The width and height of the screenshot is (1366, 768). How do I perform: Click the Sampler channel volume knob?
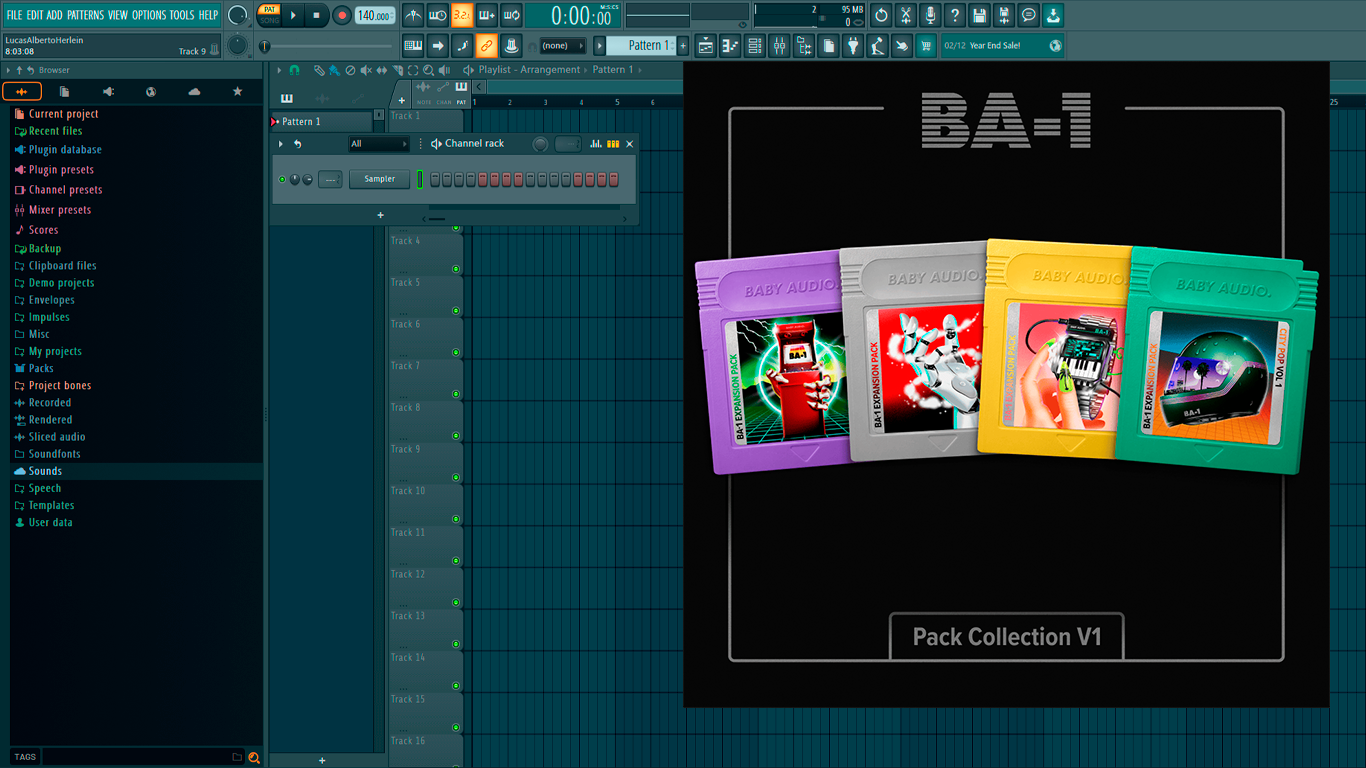pyautogui.click(x=307, y=179)
